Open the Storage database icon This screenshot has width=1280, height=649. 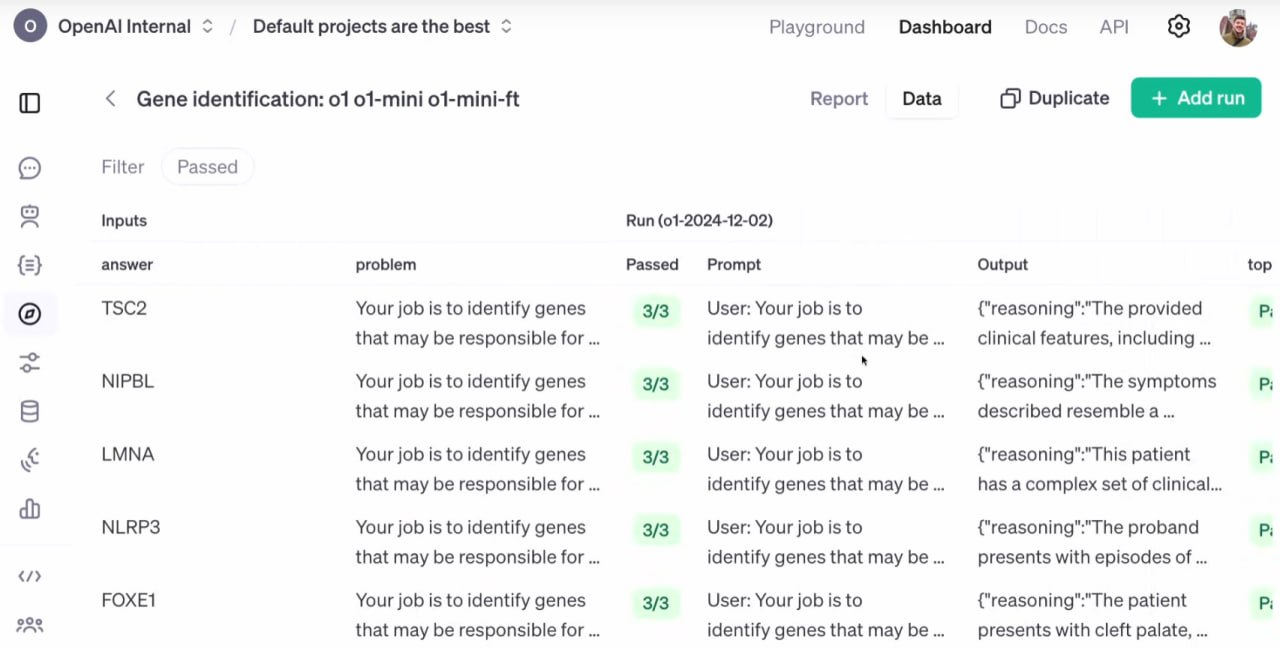30,411
